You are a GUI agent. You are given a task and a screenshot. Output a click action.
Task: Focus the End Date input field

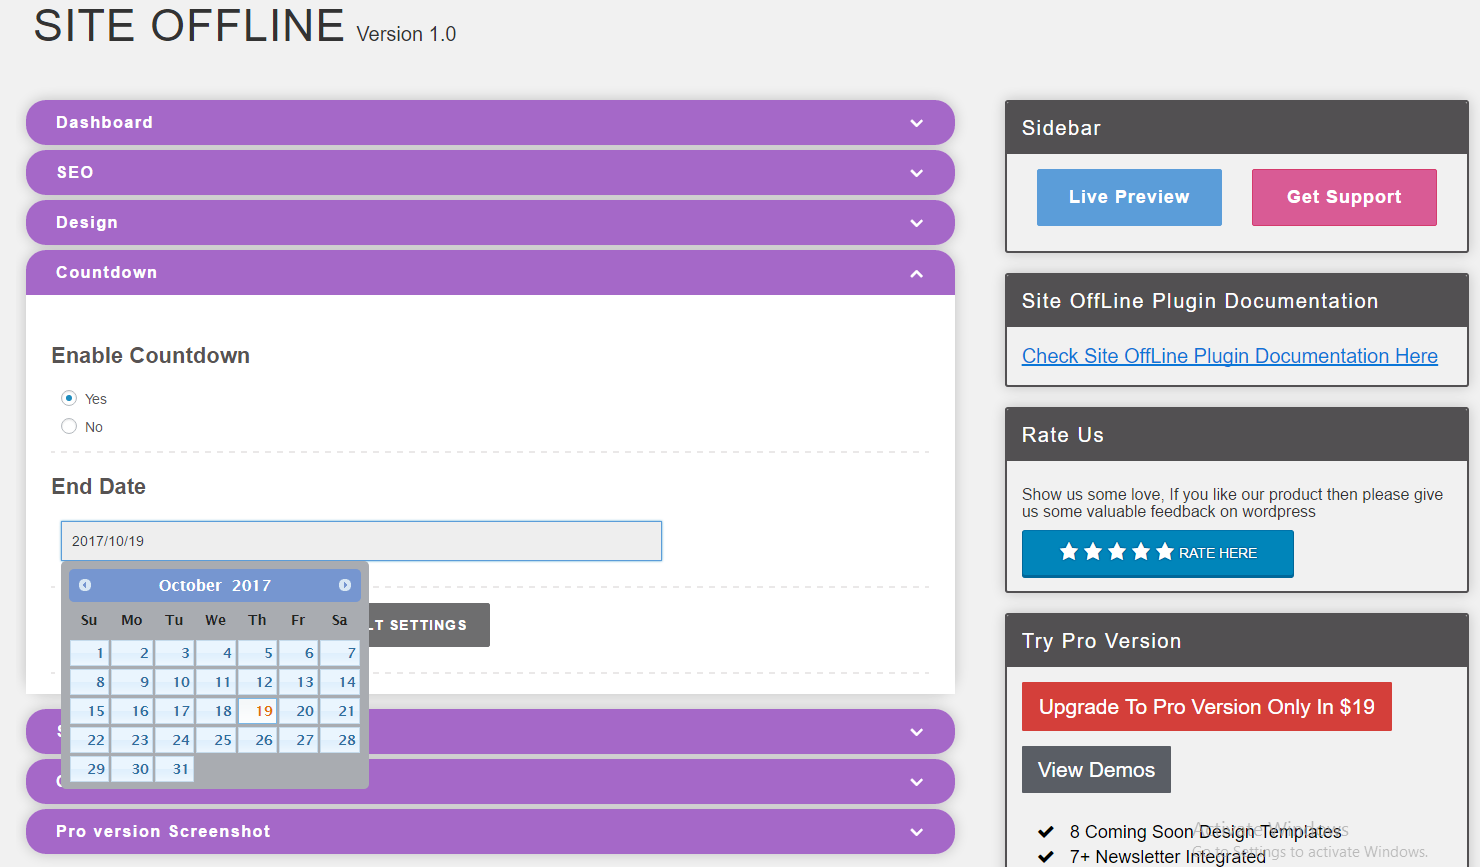(361, 541)
